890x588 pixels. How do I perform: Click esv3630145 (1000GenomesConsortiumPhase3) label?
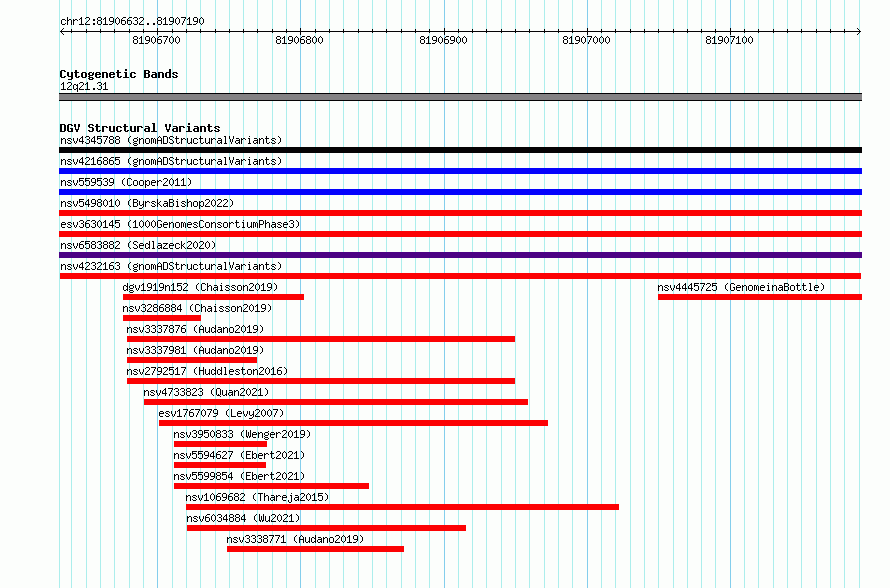tap(180, 224)
